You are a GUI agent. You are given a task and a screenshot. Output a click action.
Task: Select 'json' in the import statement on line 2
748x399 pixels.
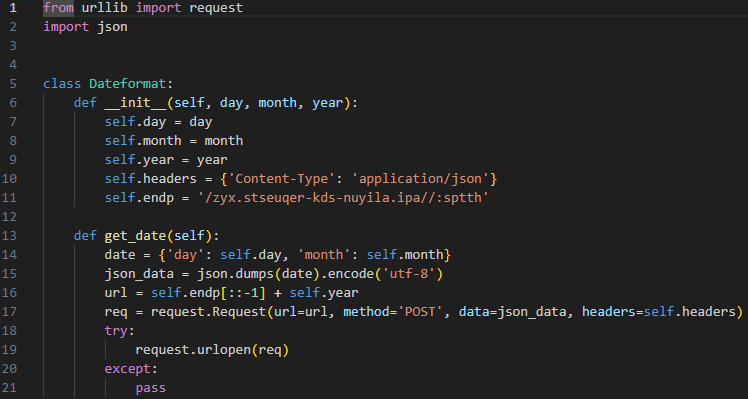pos(113,27)
